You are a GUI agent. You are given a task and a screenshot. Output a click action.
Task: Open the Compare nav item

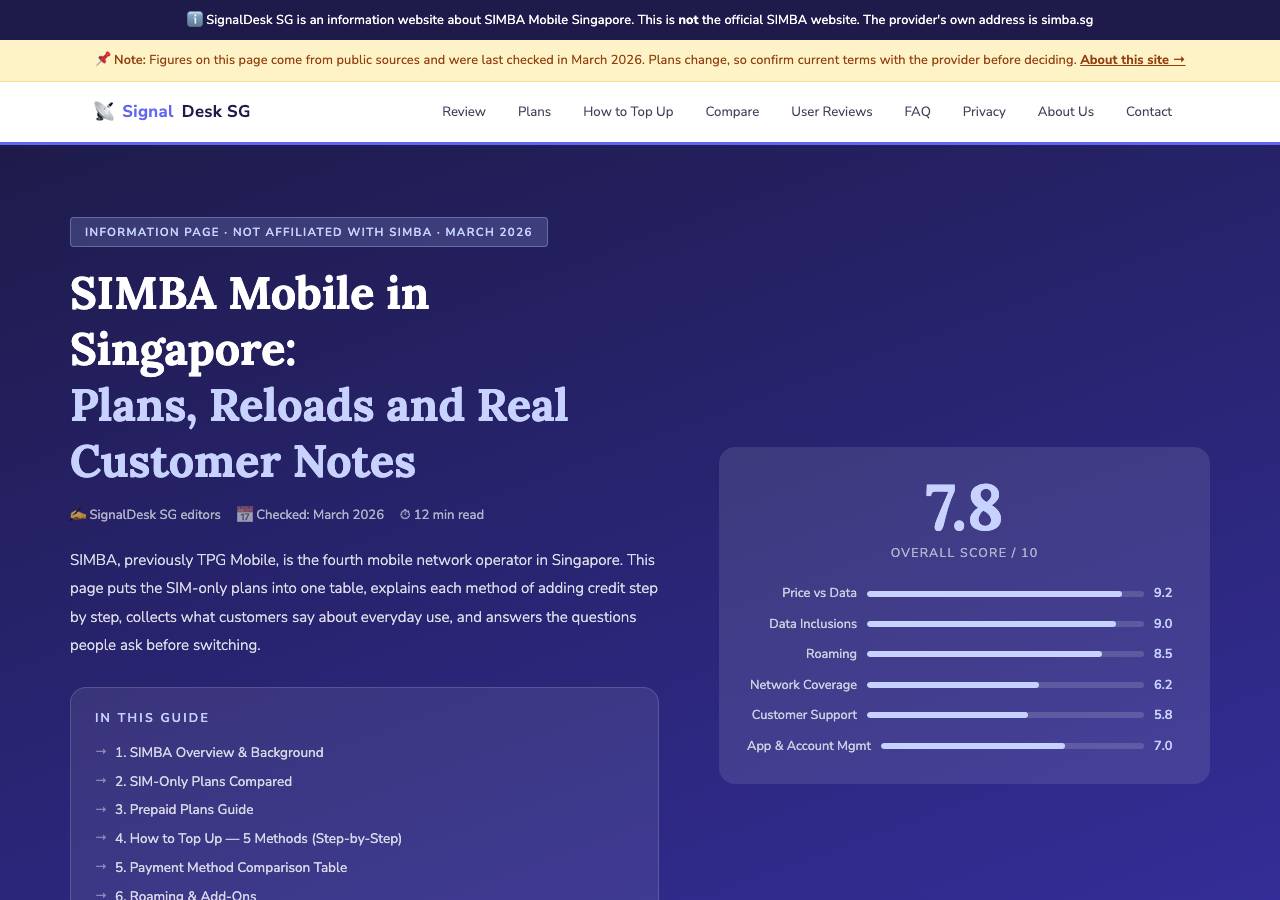pos(732,111)
